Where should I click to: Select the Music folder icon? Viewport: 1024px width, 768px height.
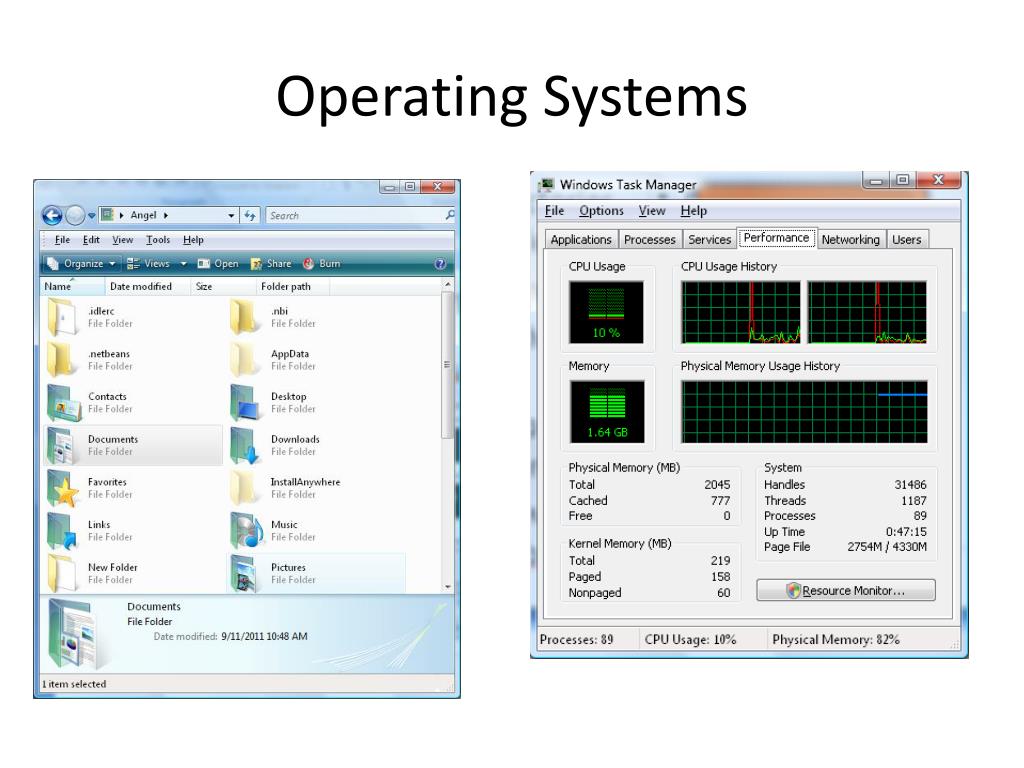coord(246,531)
